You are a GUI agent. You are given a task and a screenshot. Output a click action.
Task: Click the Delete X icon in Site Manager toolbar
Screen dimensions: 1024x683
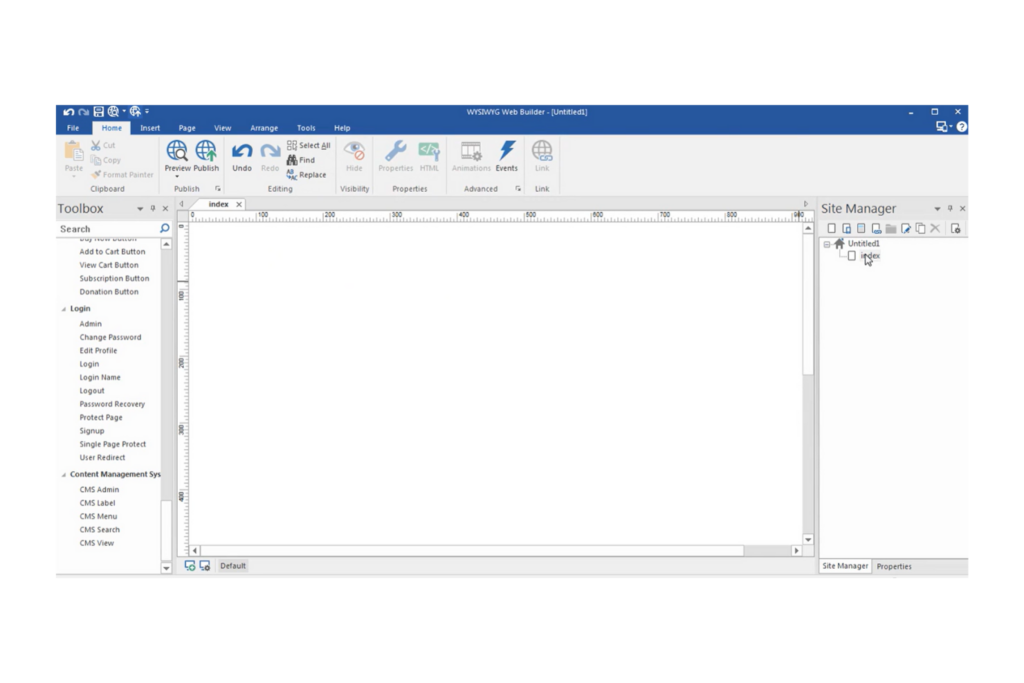[935, 229]
